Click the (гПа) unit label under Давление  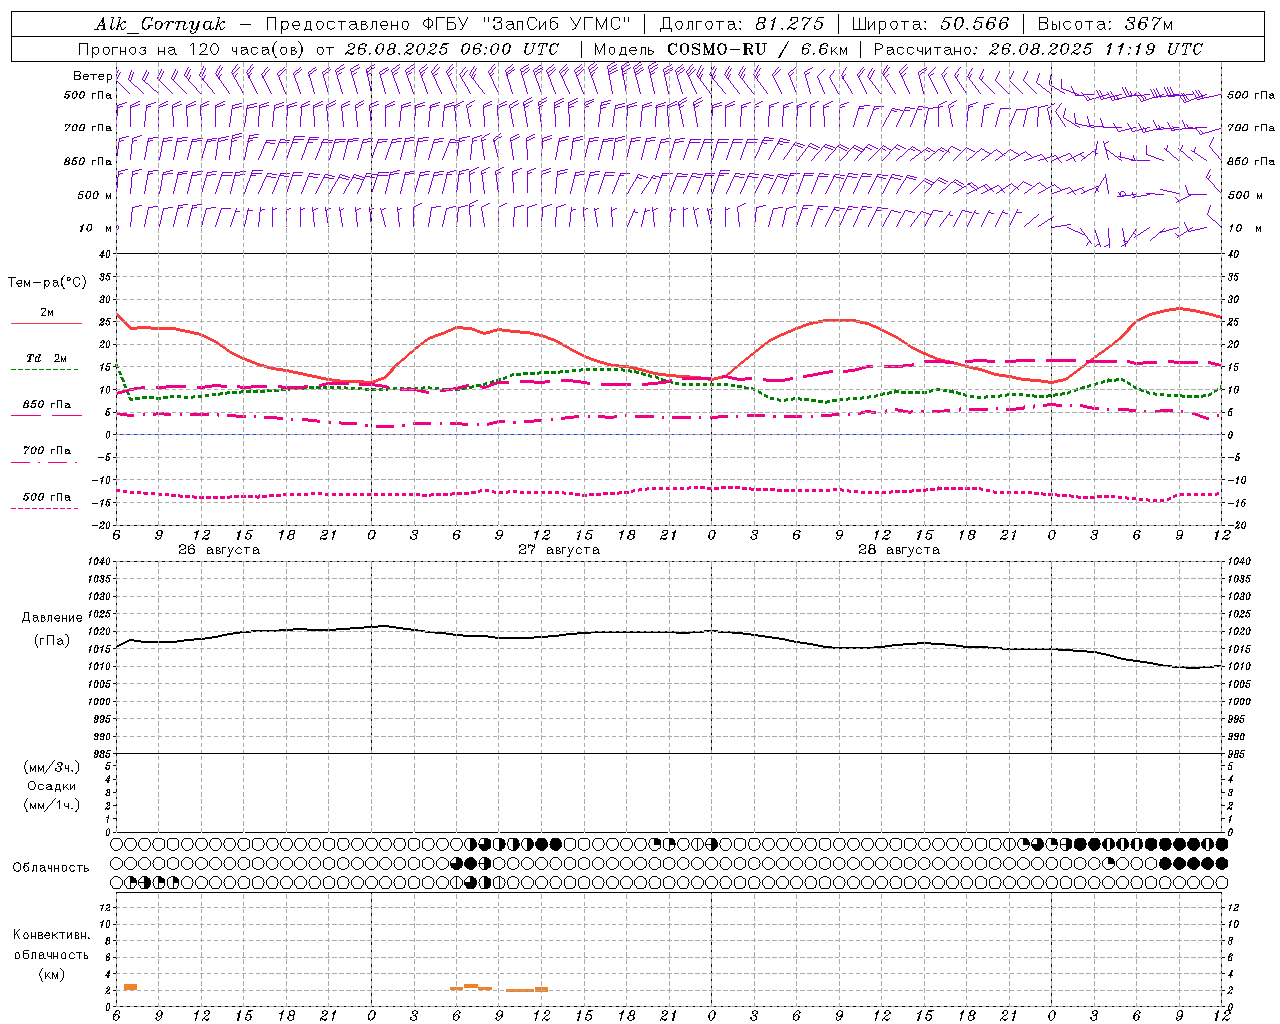[51, 640]
